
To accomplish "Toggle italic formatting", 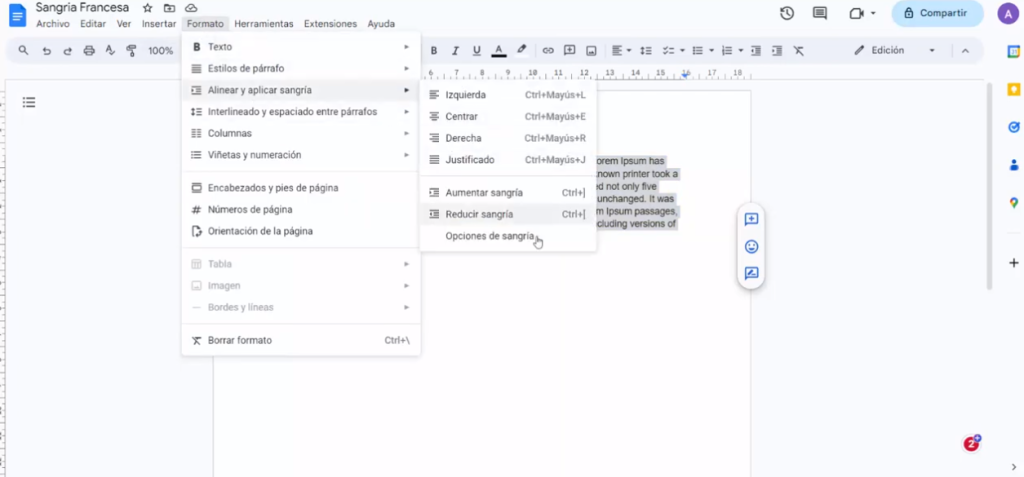I will 455,50.
